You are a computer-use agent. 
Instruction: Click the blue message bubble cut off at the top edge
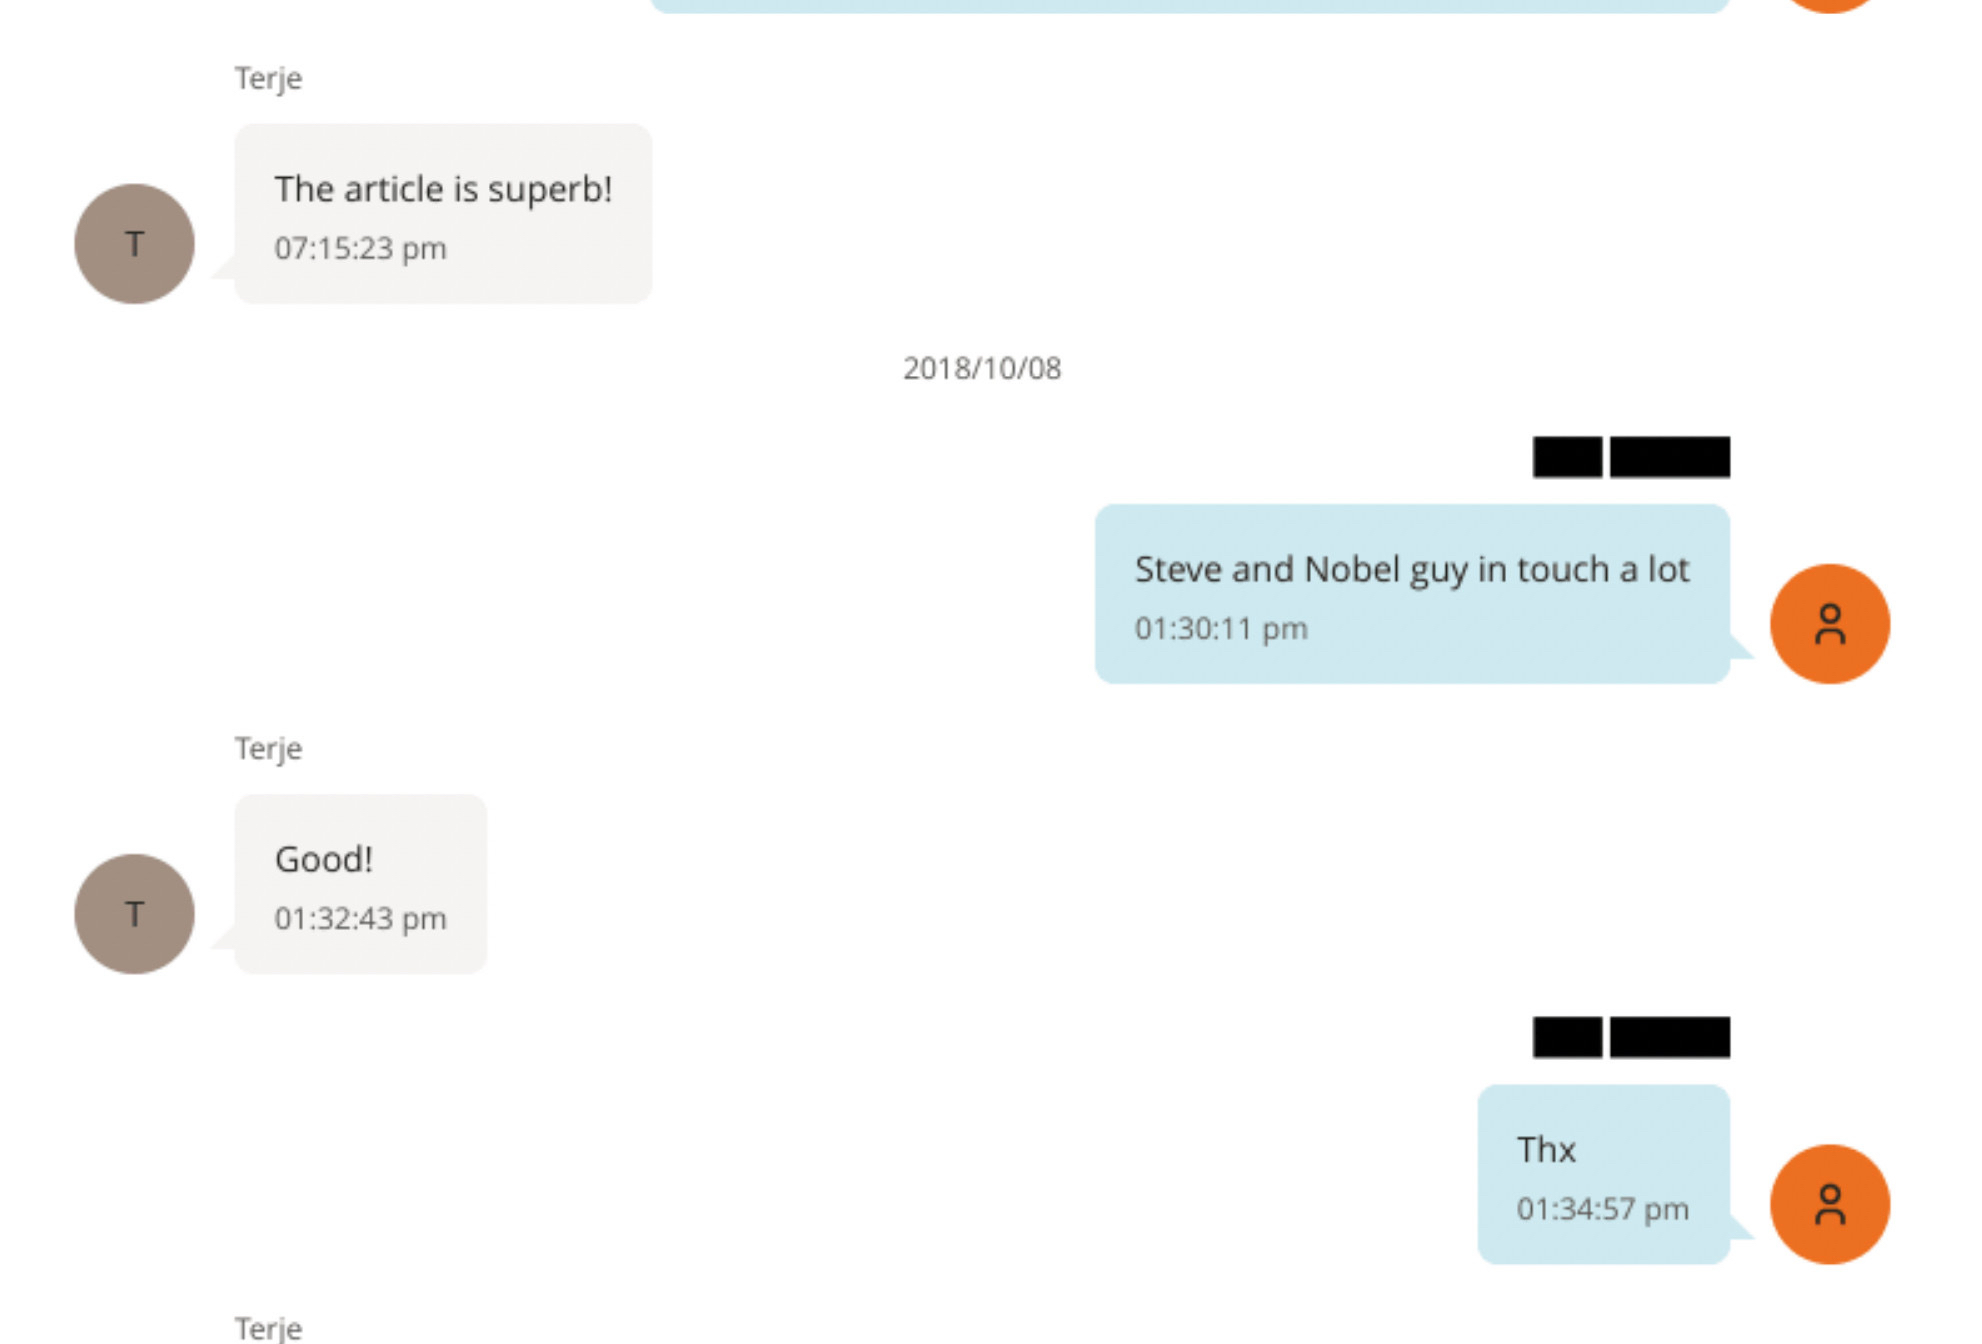click(x=1190, y=5)
